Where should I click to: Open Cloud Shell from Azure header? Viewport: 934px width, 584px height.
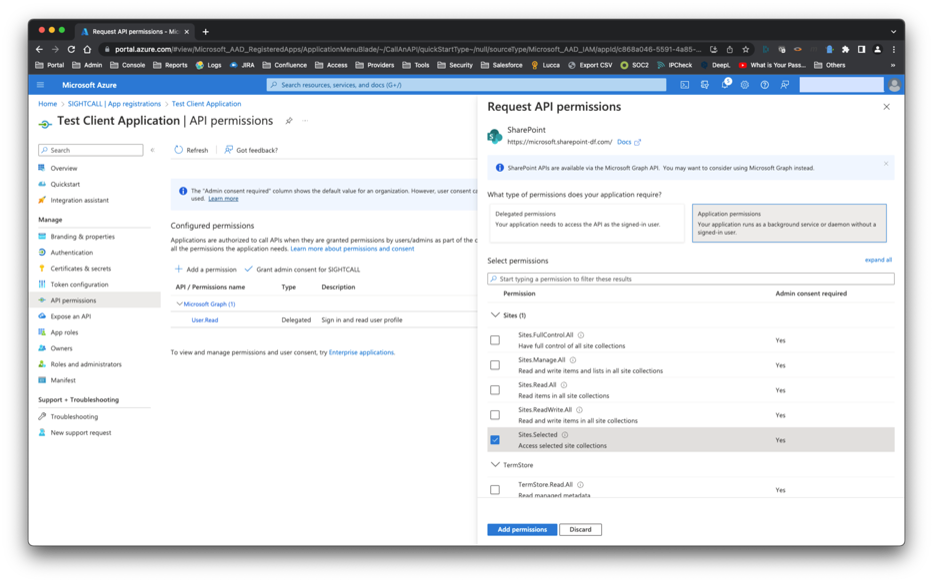tap(684, 85)
